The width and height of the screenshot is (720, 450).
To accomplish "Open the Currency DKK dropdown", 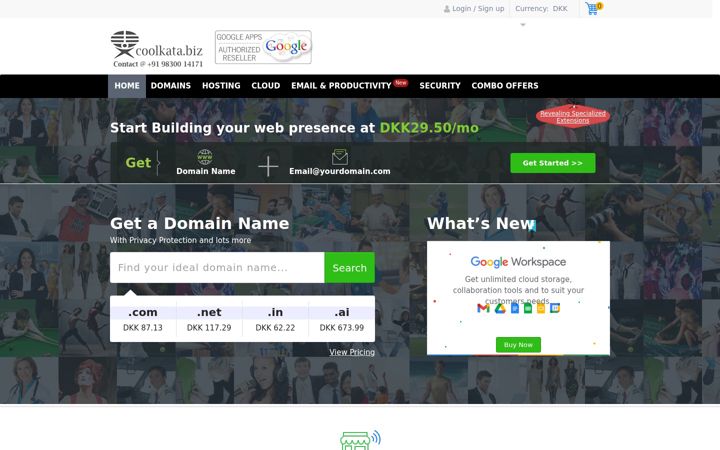I will (x=541, y=9).
